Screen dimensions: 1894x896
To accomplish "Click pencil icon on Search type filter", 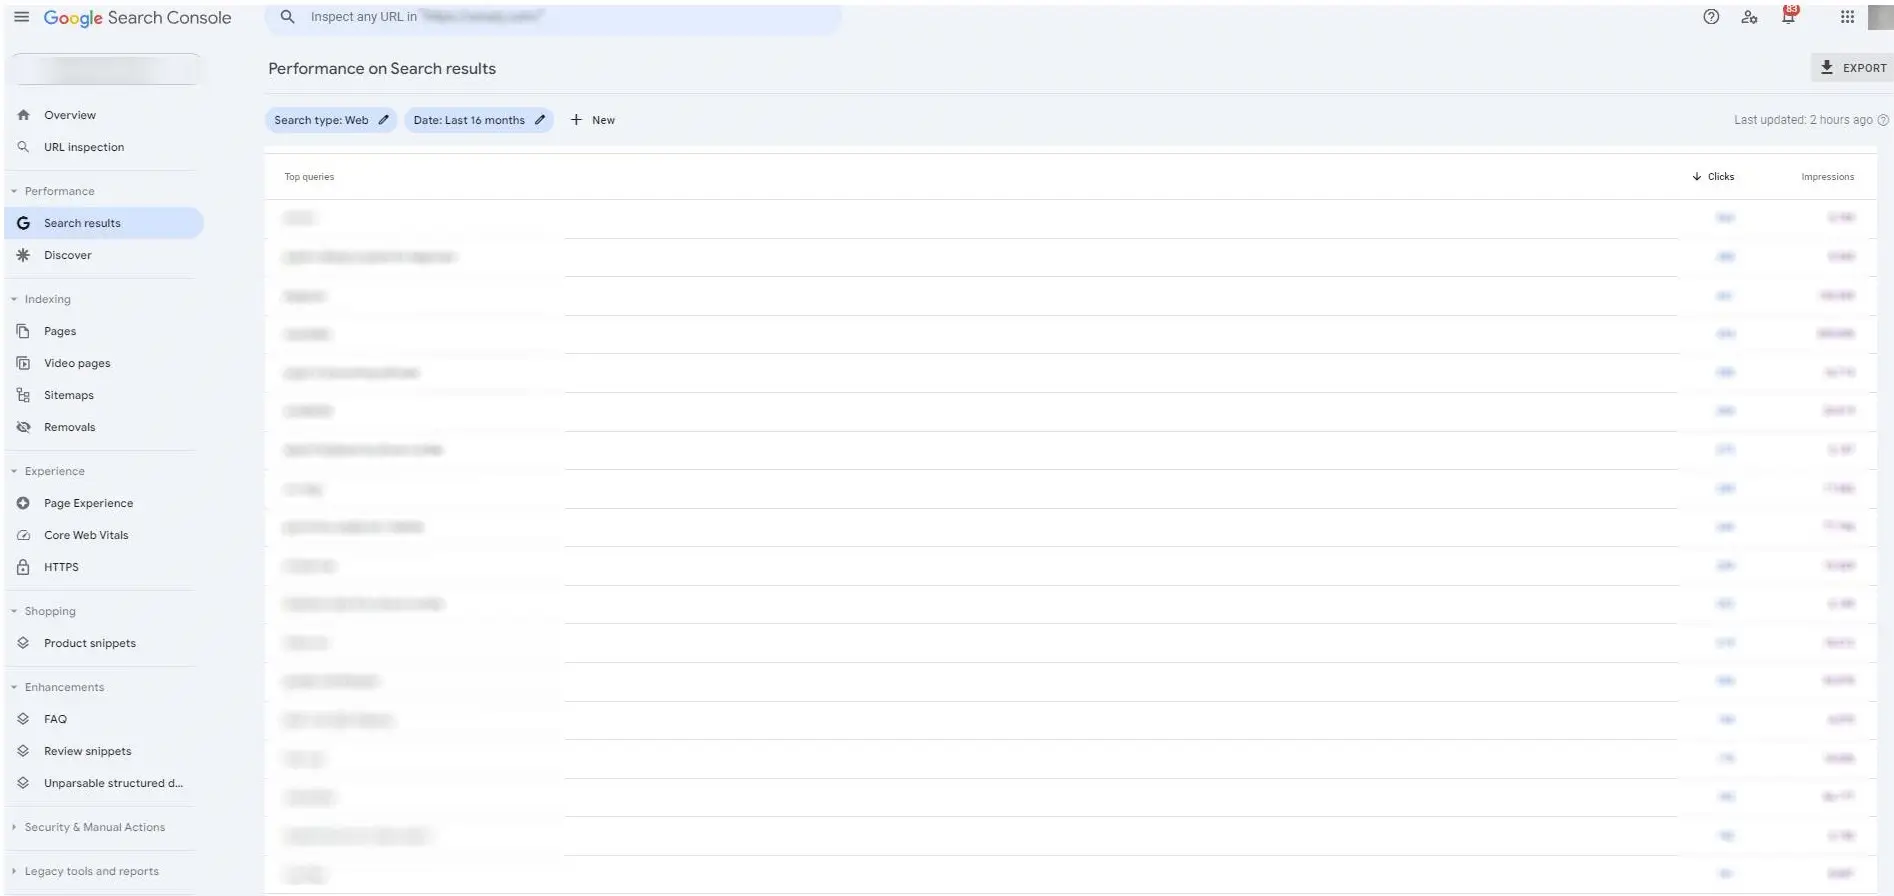I will (383, 120).
